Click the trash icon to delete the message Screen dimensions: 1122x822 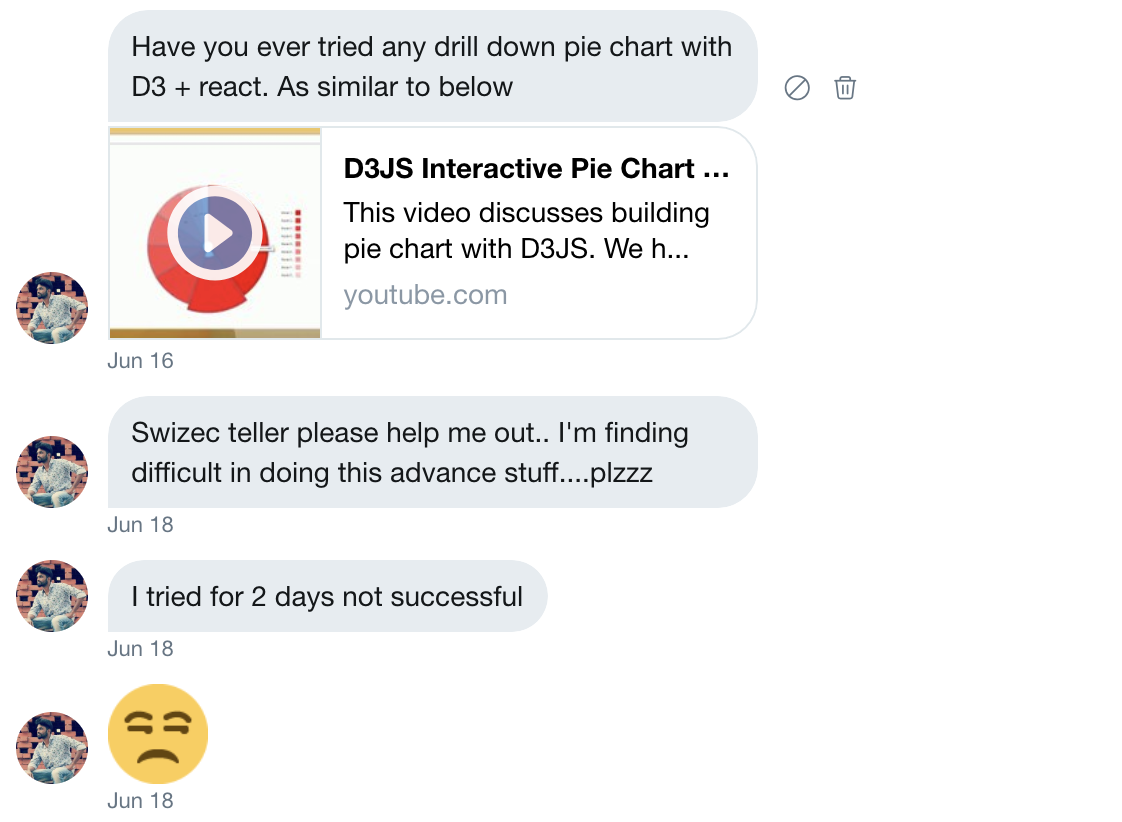(x=845, y=88)
